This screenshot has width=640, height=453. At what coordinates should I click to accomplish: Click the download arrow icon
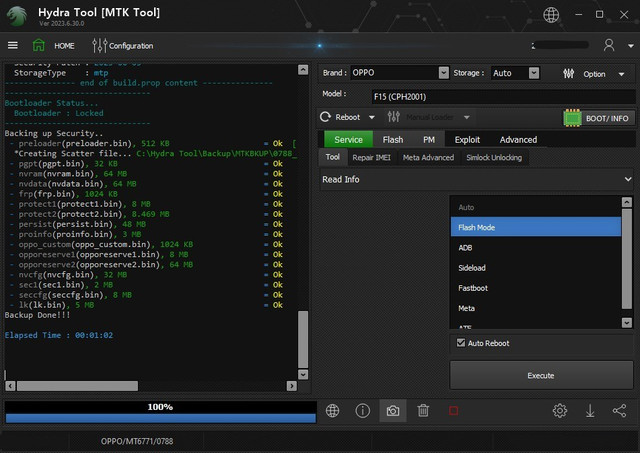point(590,411)
